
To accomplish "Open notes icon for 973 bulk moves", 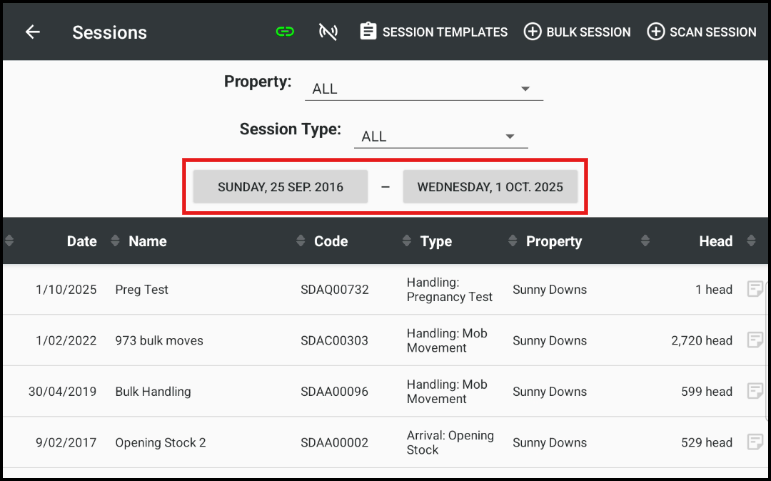I will tap(755, 340).
